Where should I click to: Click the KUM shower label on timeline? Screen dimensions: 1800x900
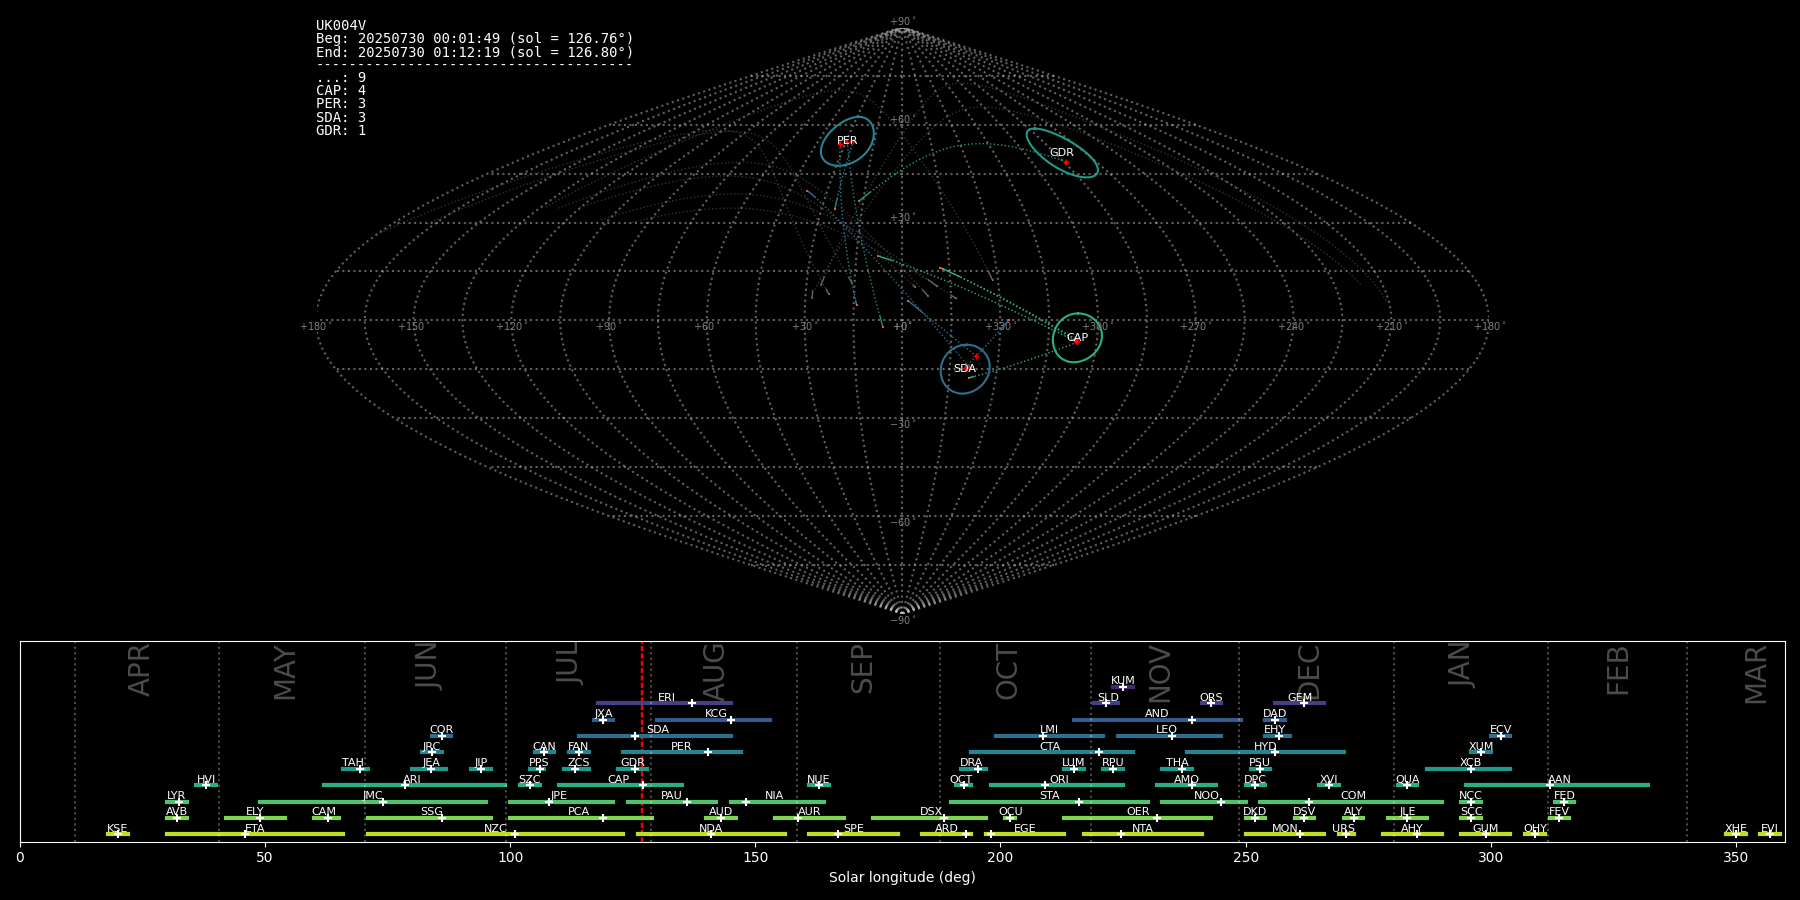[1123, 681]
